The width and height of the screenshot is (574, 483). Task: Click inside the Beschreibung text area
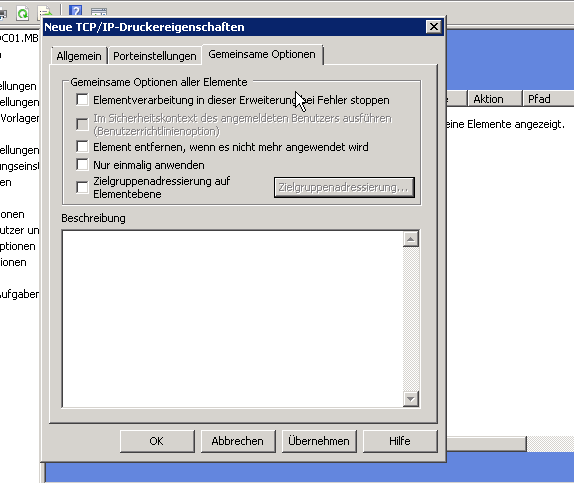(232, 319)
